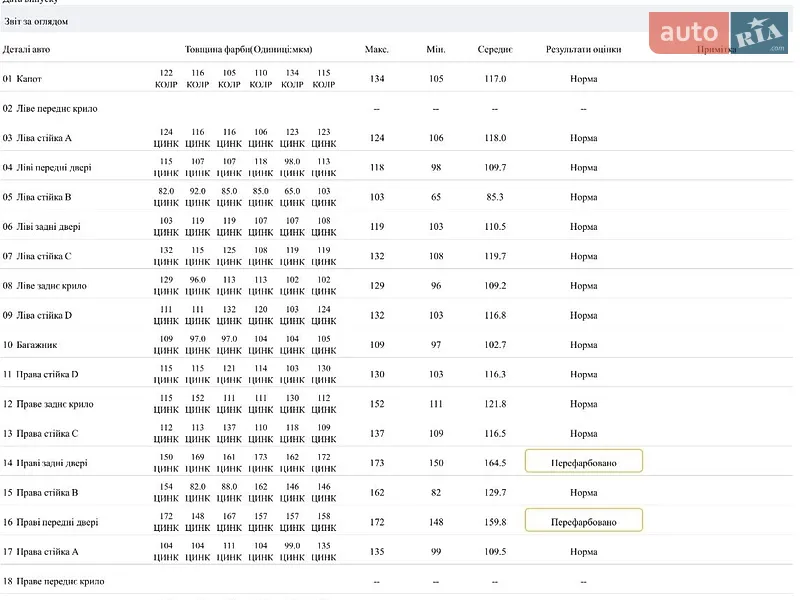Click the average value 119.7
Image resolution: width=800 pixels, height=600 pixels.
495,256
